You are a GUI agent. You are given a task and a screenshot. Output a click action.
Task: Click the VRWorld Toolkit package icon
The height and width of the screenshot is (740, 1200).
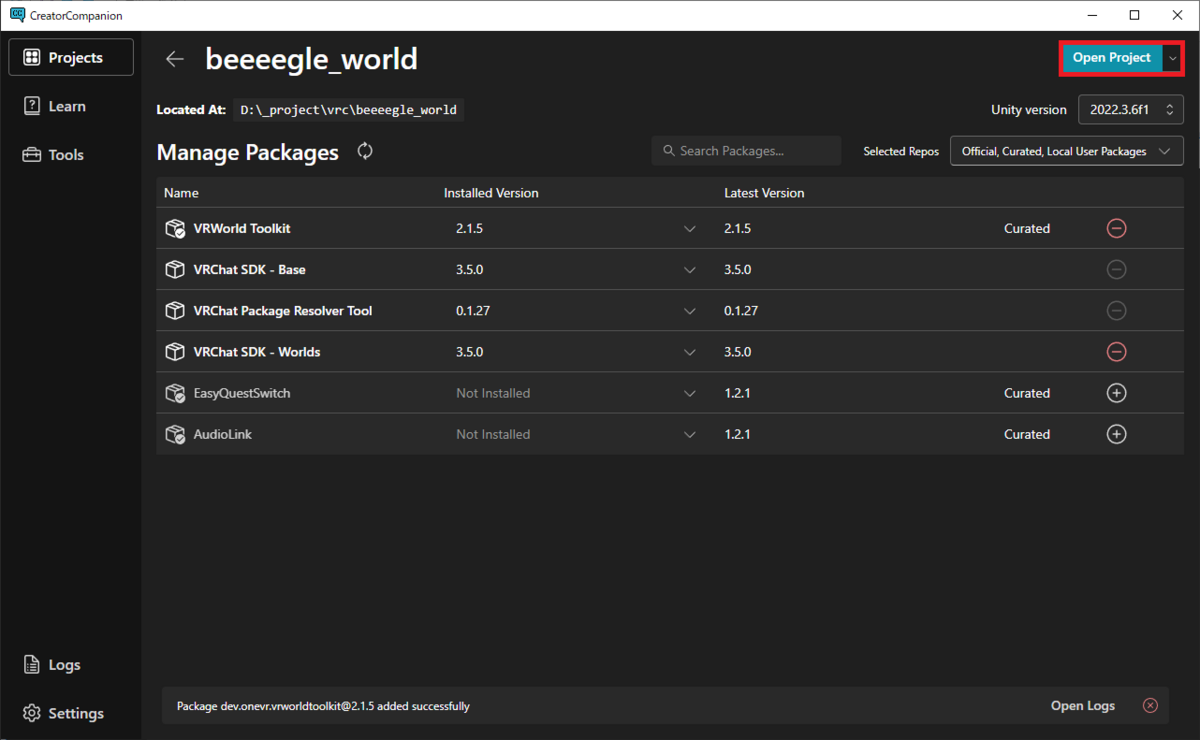click(175, 229)
